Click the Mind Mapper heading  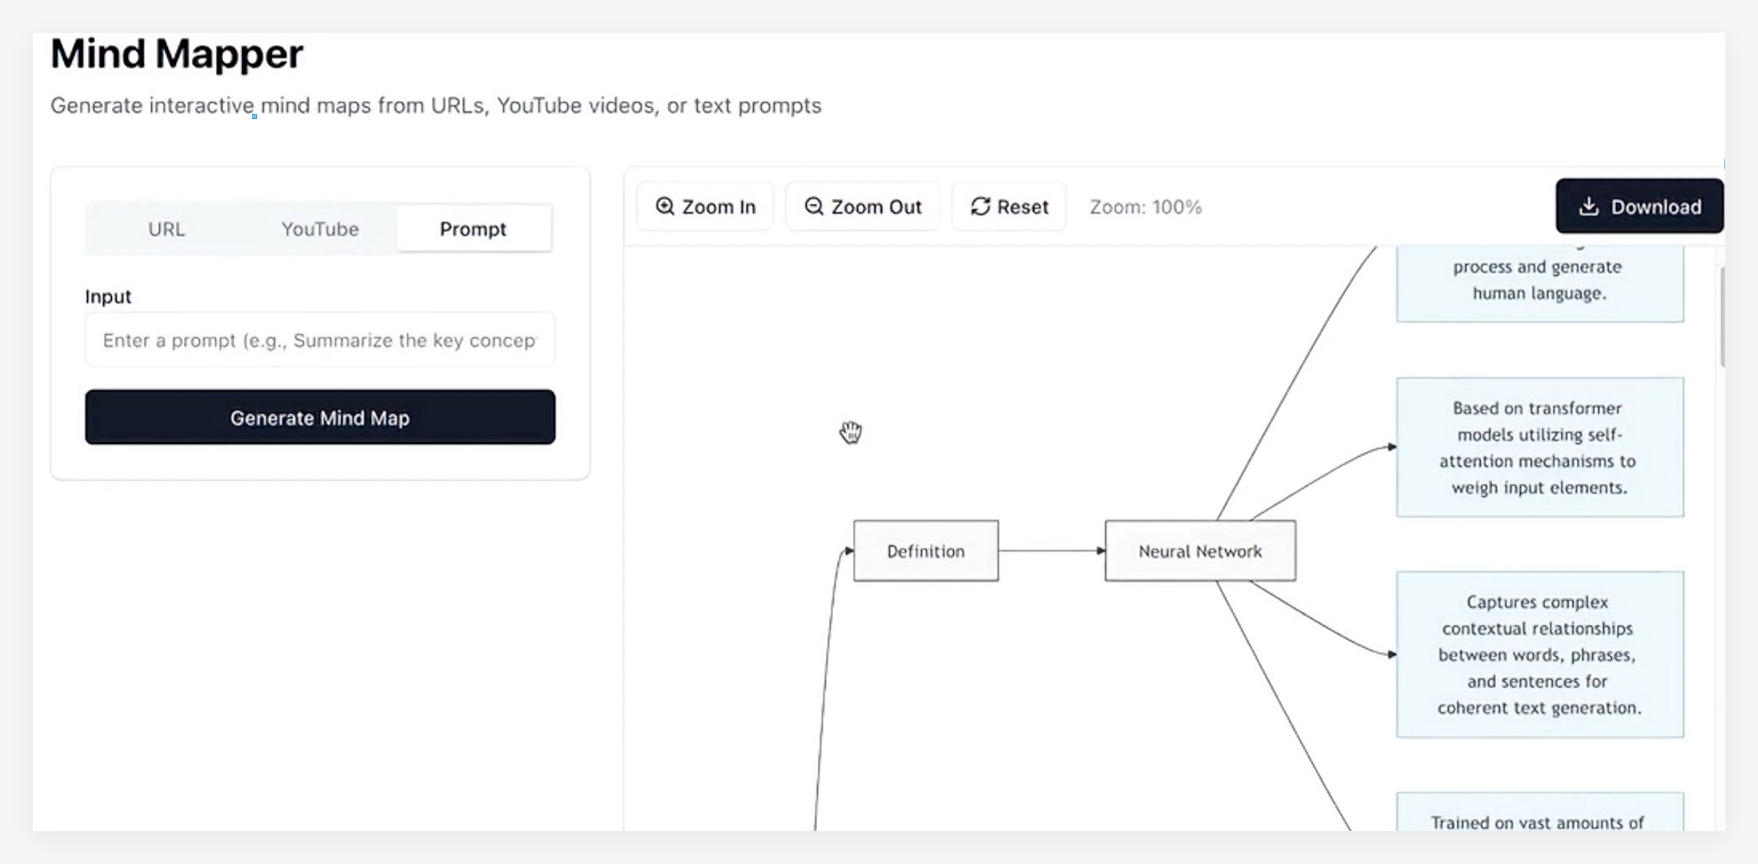click(x=177, y=54)
